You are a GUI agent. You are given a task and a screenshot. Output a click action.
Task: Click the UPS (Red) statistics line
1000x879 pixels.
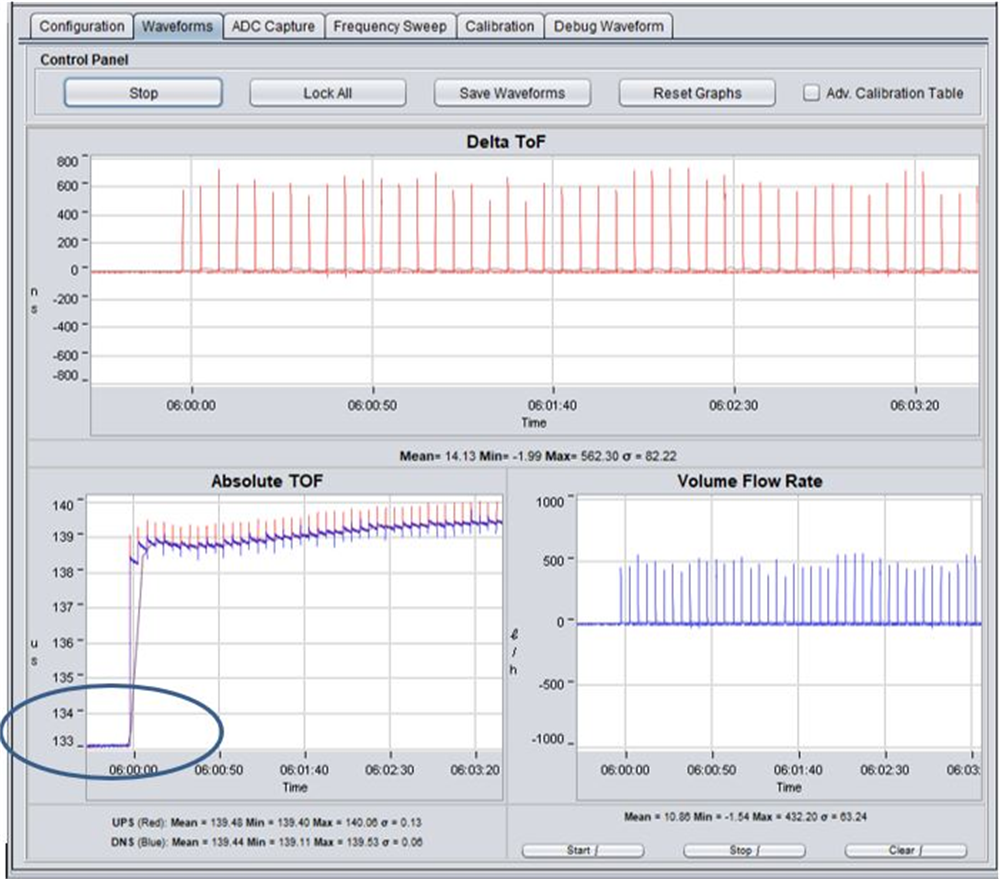point(267,824)
